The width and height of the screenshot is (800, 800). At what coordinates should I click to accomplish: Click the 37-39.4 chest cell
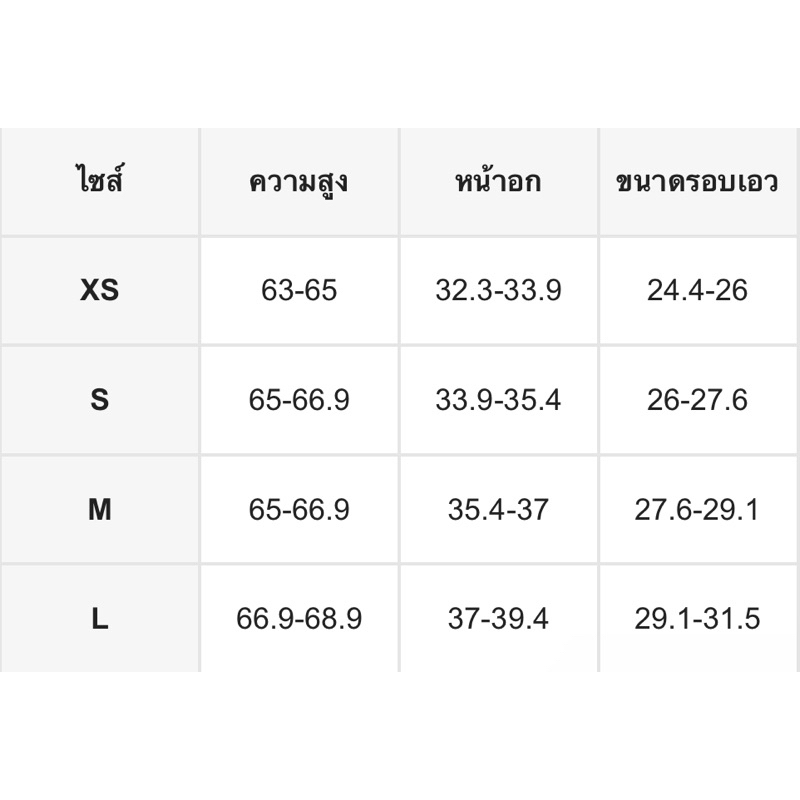coord(498,619)
